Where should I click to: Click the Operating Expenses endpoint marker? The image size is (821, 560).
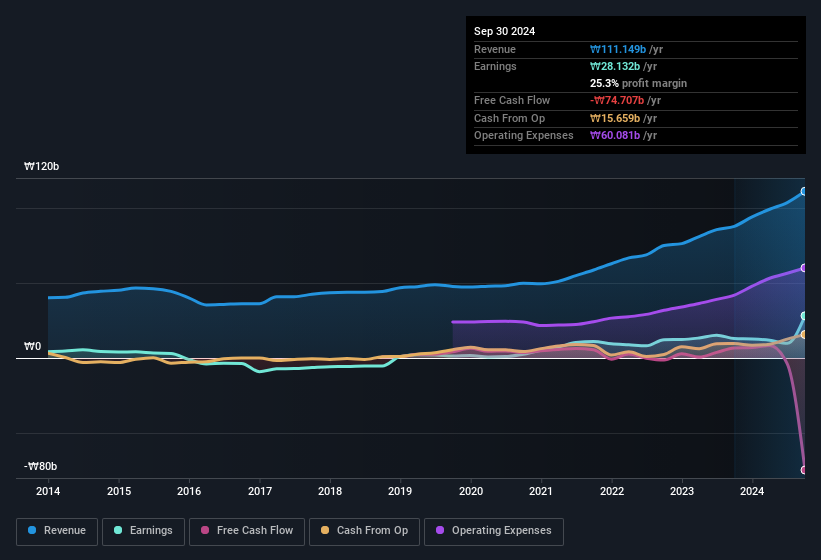(x=804, y=268)
